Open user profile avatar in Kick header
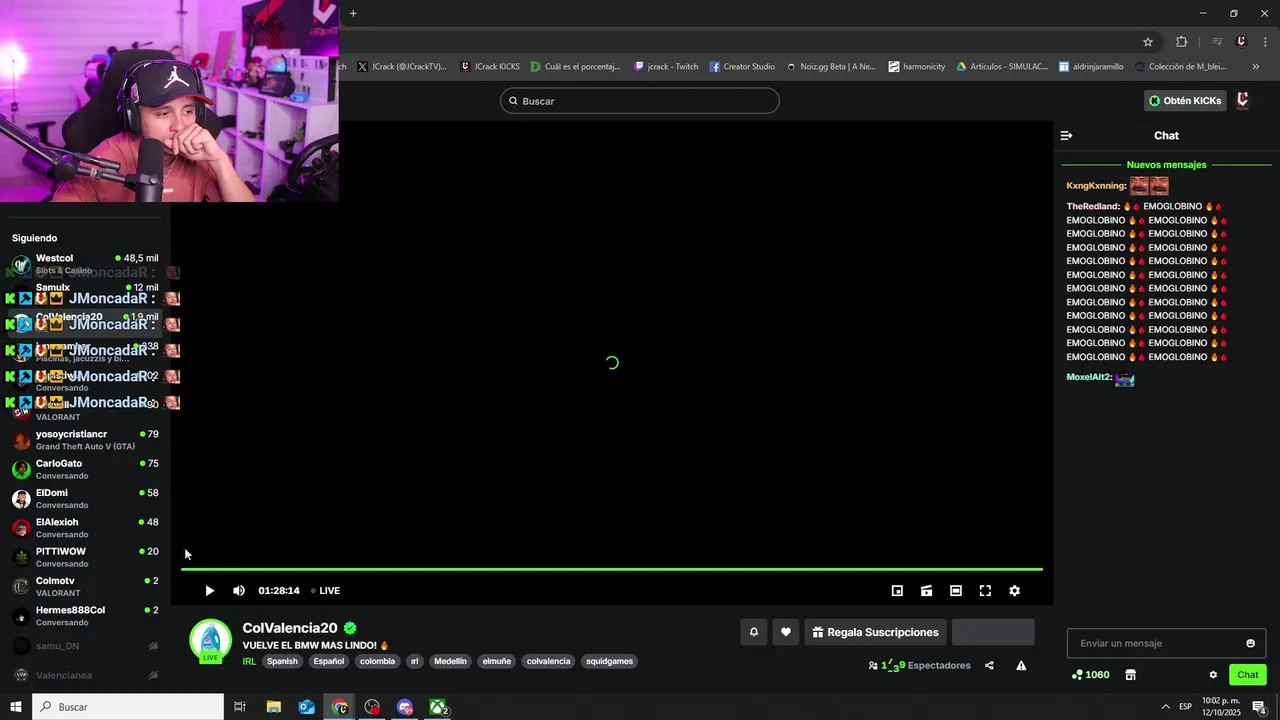This screenshot has width=1280, height=720. coord(1243,100)
